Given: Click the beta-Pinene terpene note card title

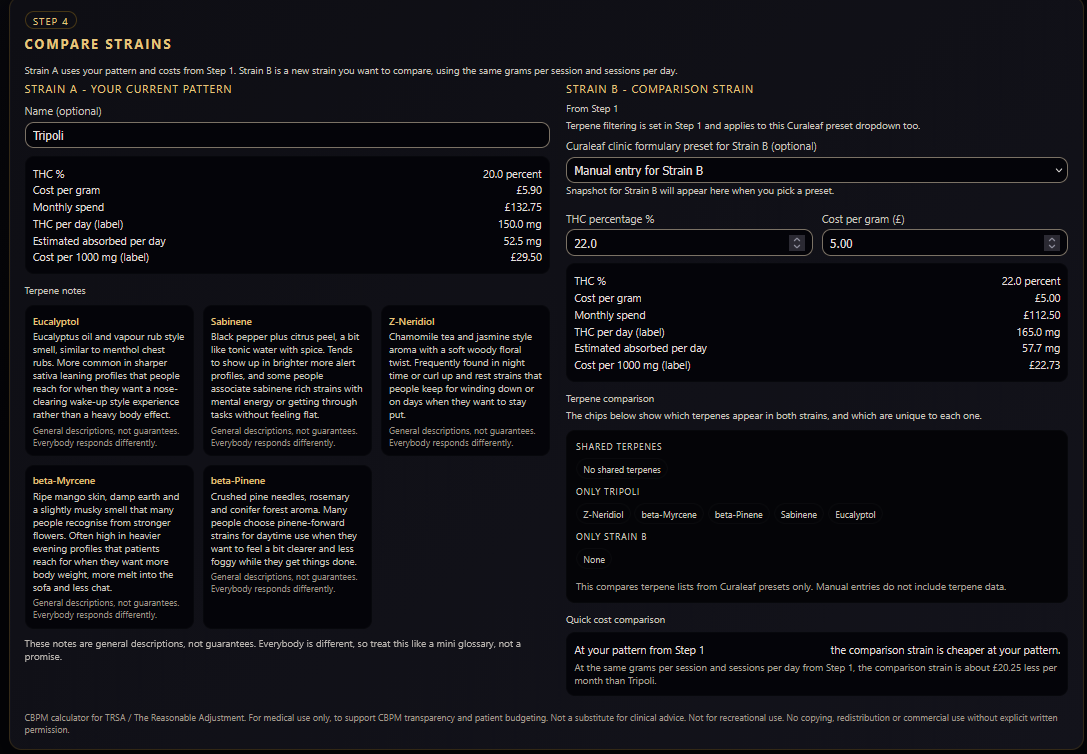Looking at the screenshot, I should coord(238,480).
